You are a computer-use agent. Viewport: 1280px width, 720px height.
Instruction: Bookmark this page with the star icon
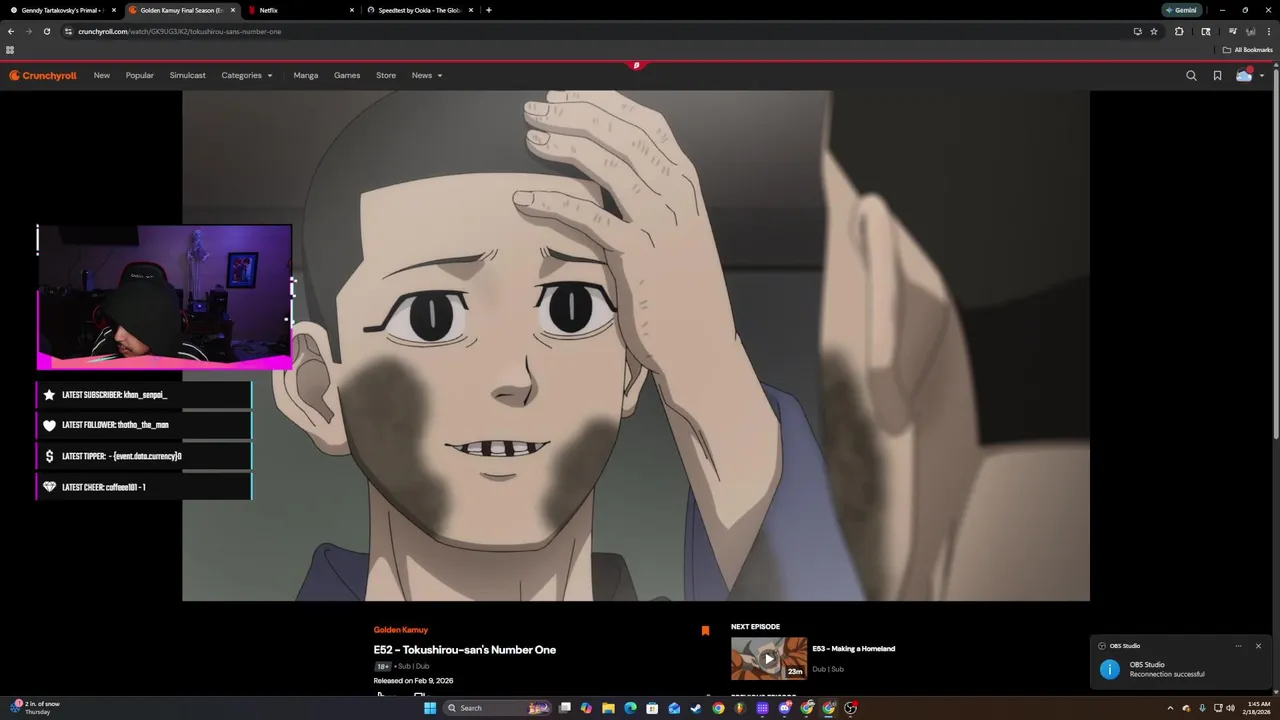(1154, 31)
